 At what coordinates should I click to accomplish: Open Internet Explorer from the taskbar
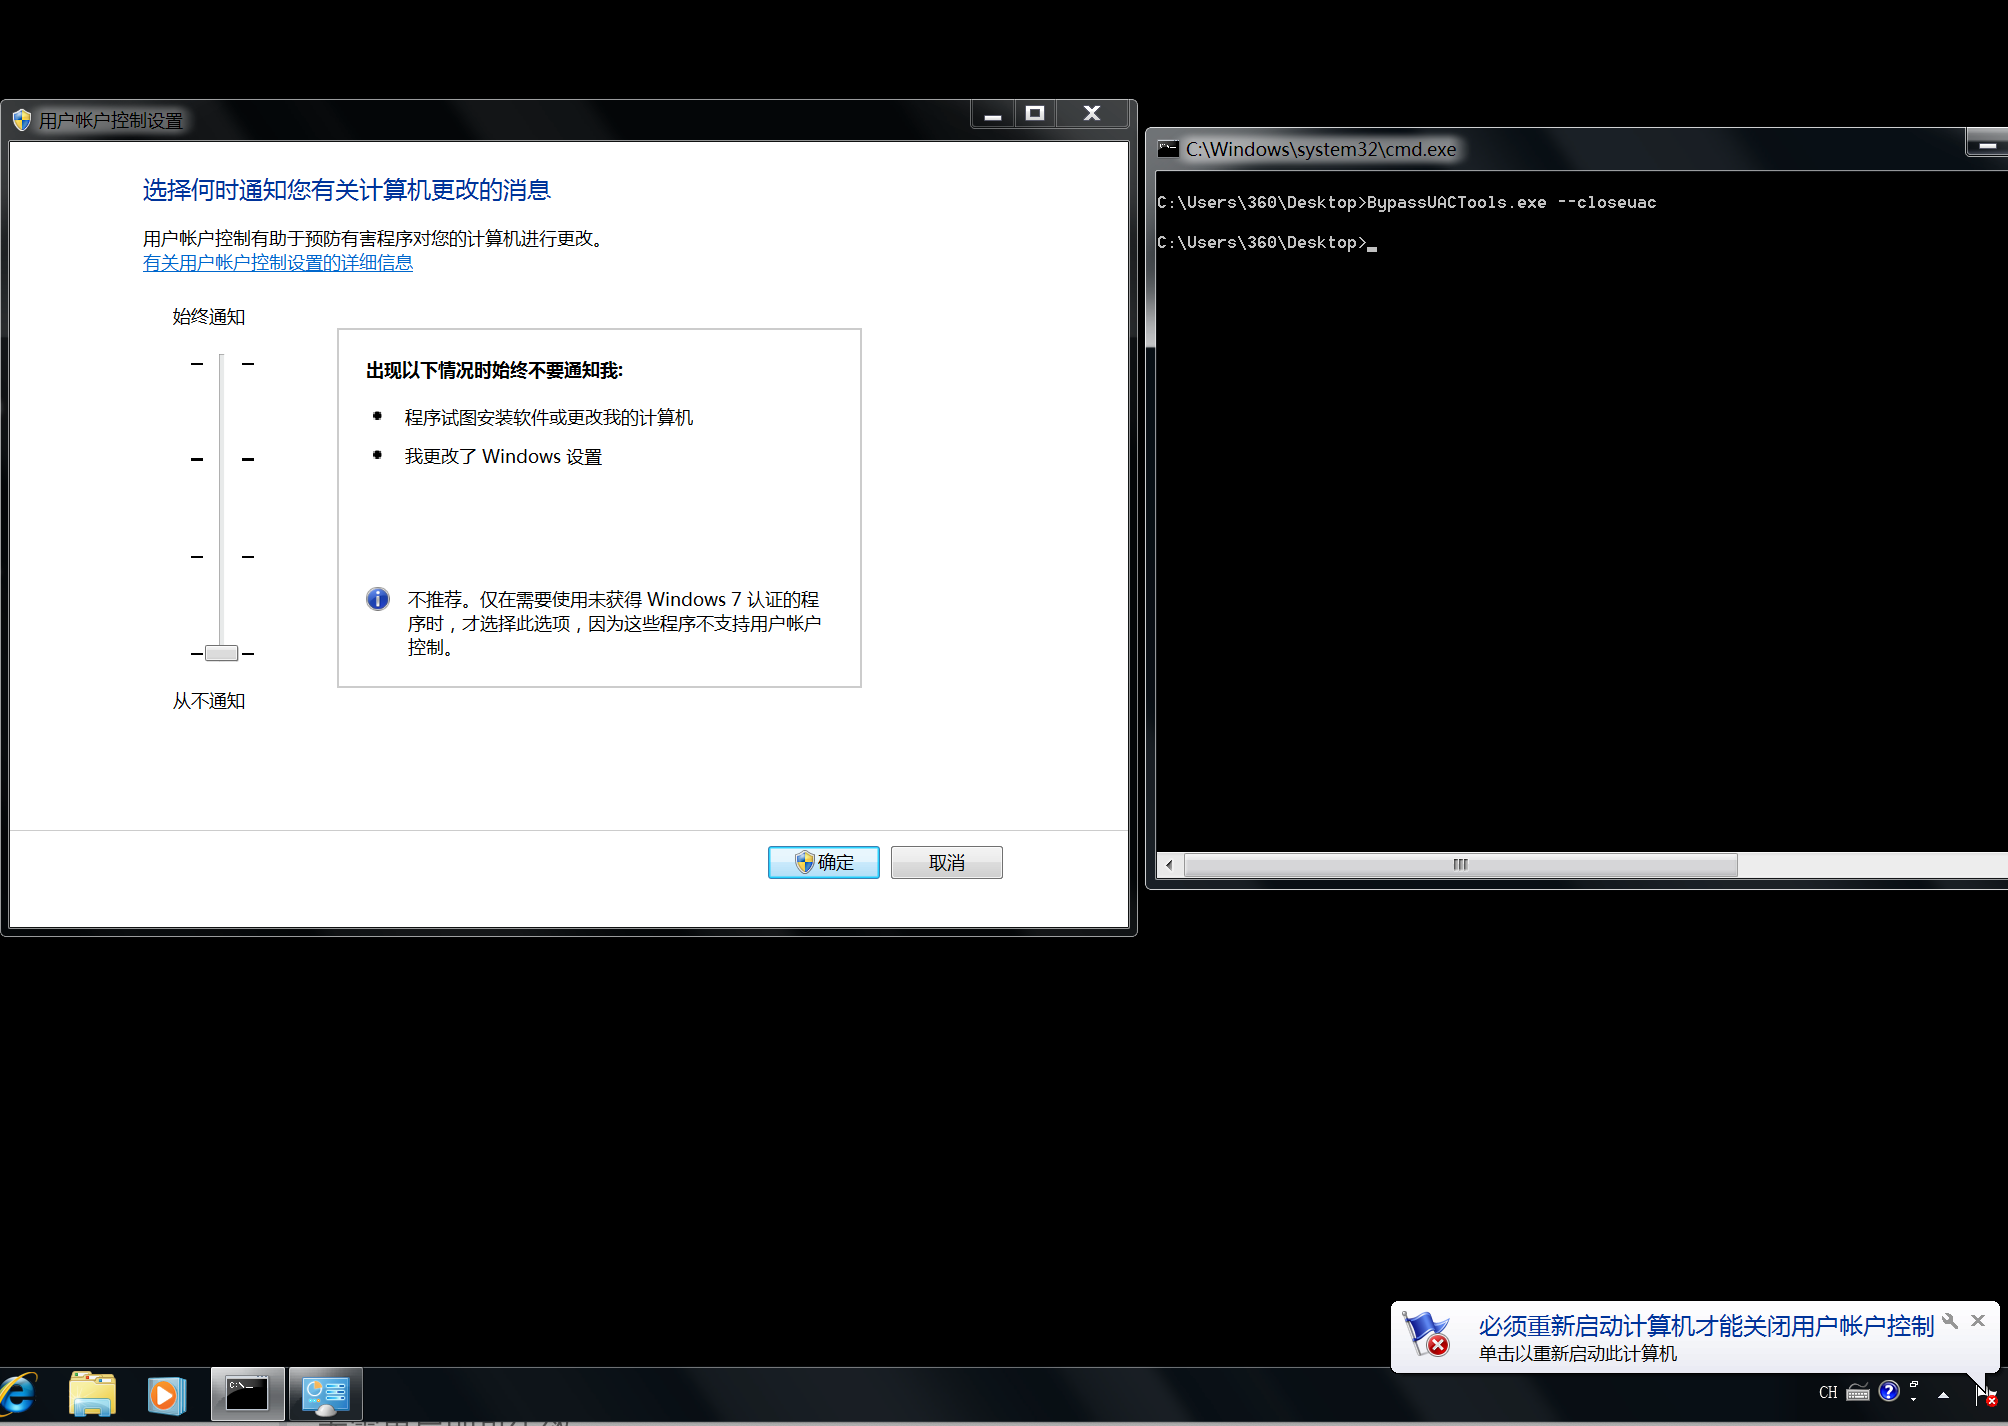pyautogui.click(x=18, y=1394)
